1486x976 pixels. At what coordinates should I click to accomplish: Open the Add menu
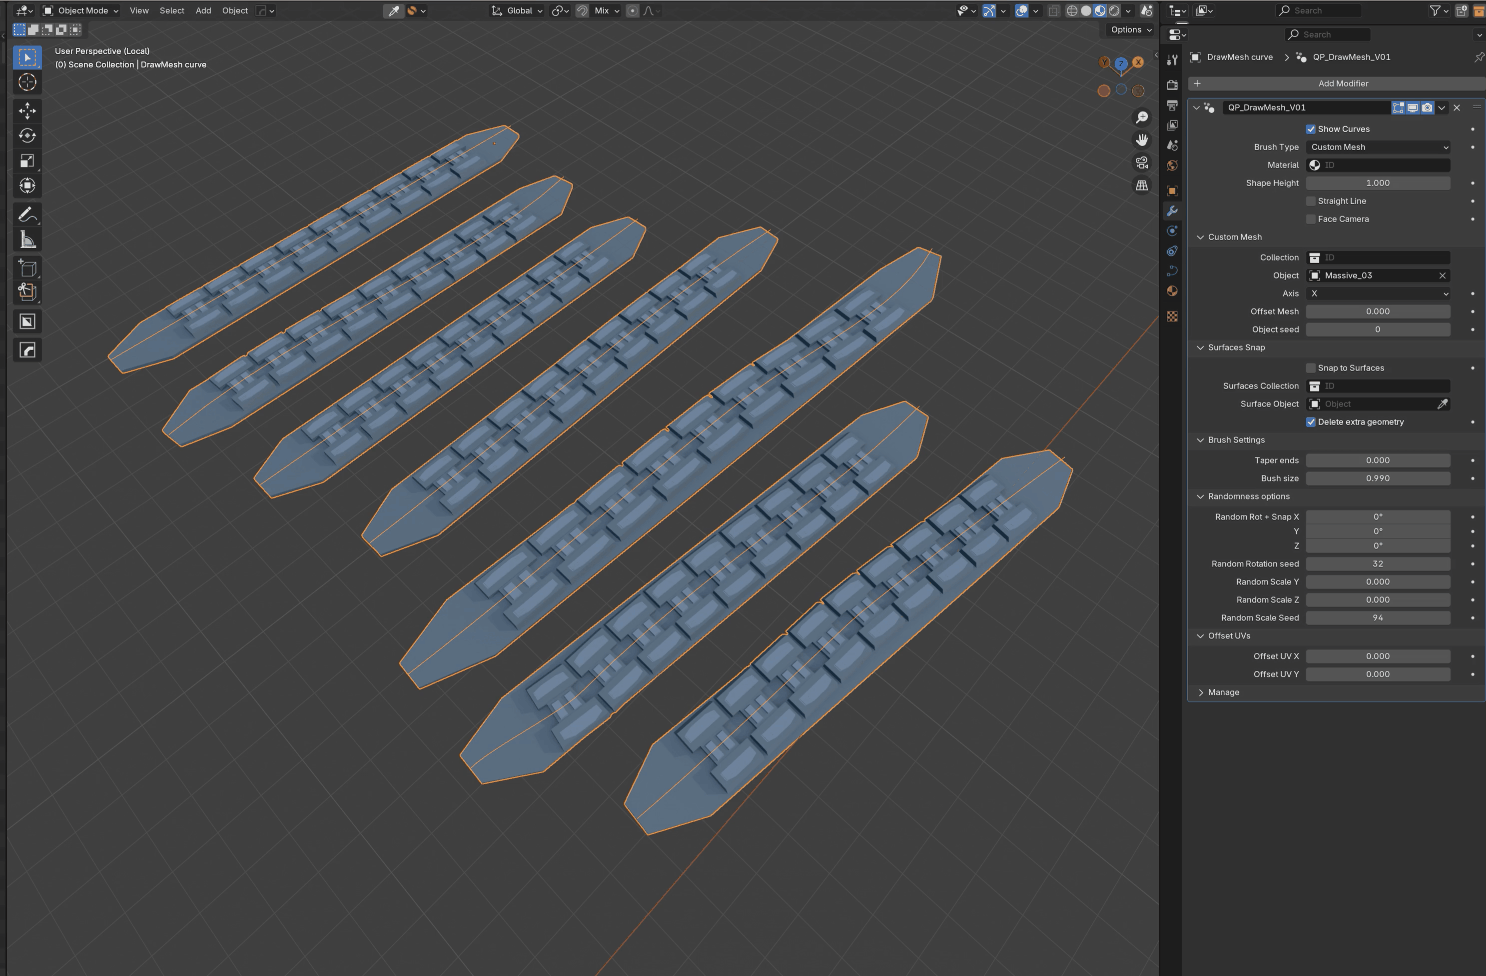[203, 11]
